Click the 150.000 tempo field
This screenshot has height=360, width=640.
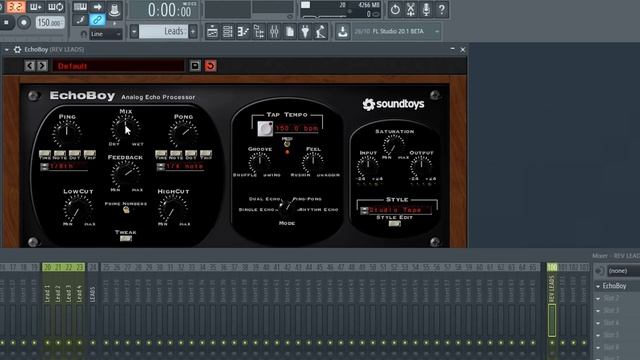click(50, 22)
